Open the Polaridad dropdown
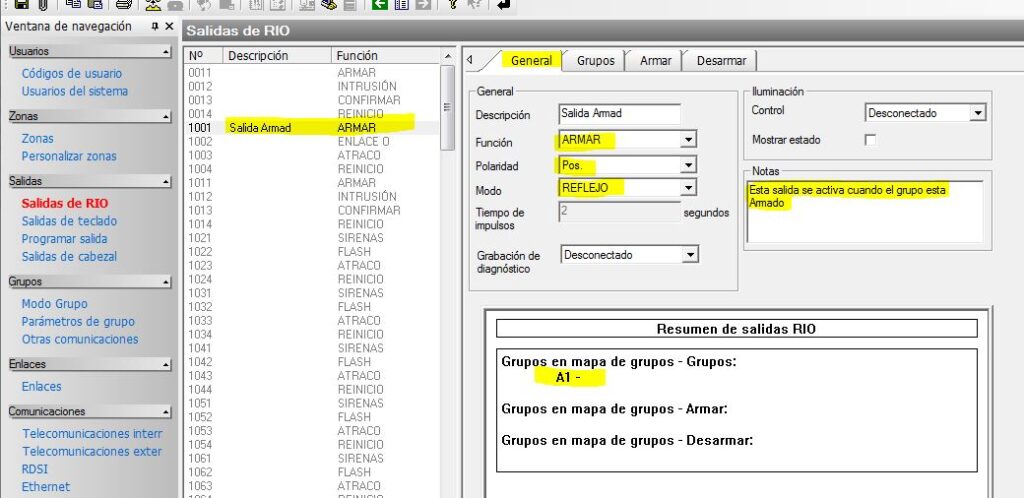 coord(688,166)
